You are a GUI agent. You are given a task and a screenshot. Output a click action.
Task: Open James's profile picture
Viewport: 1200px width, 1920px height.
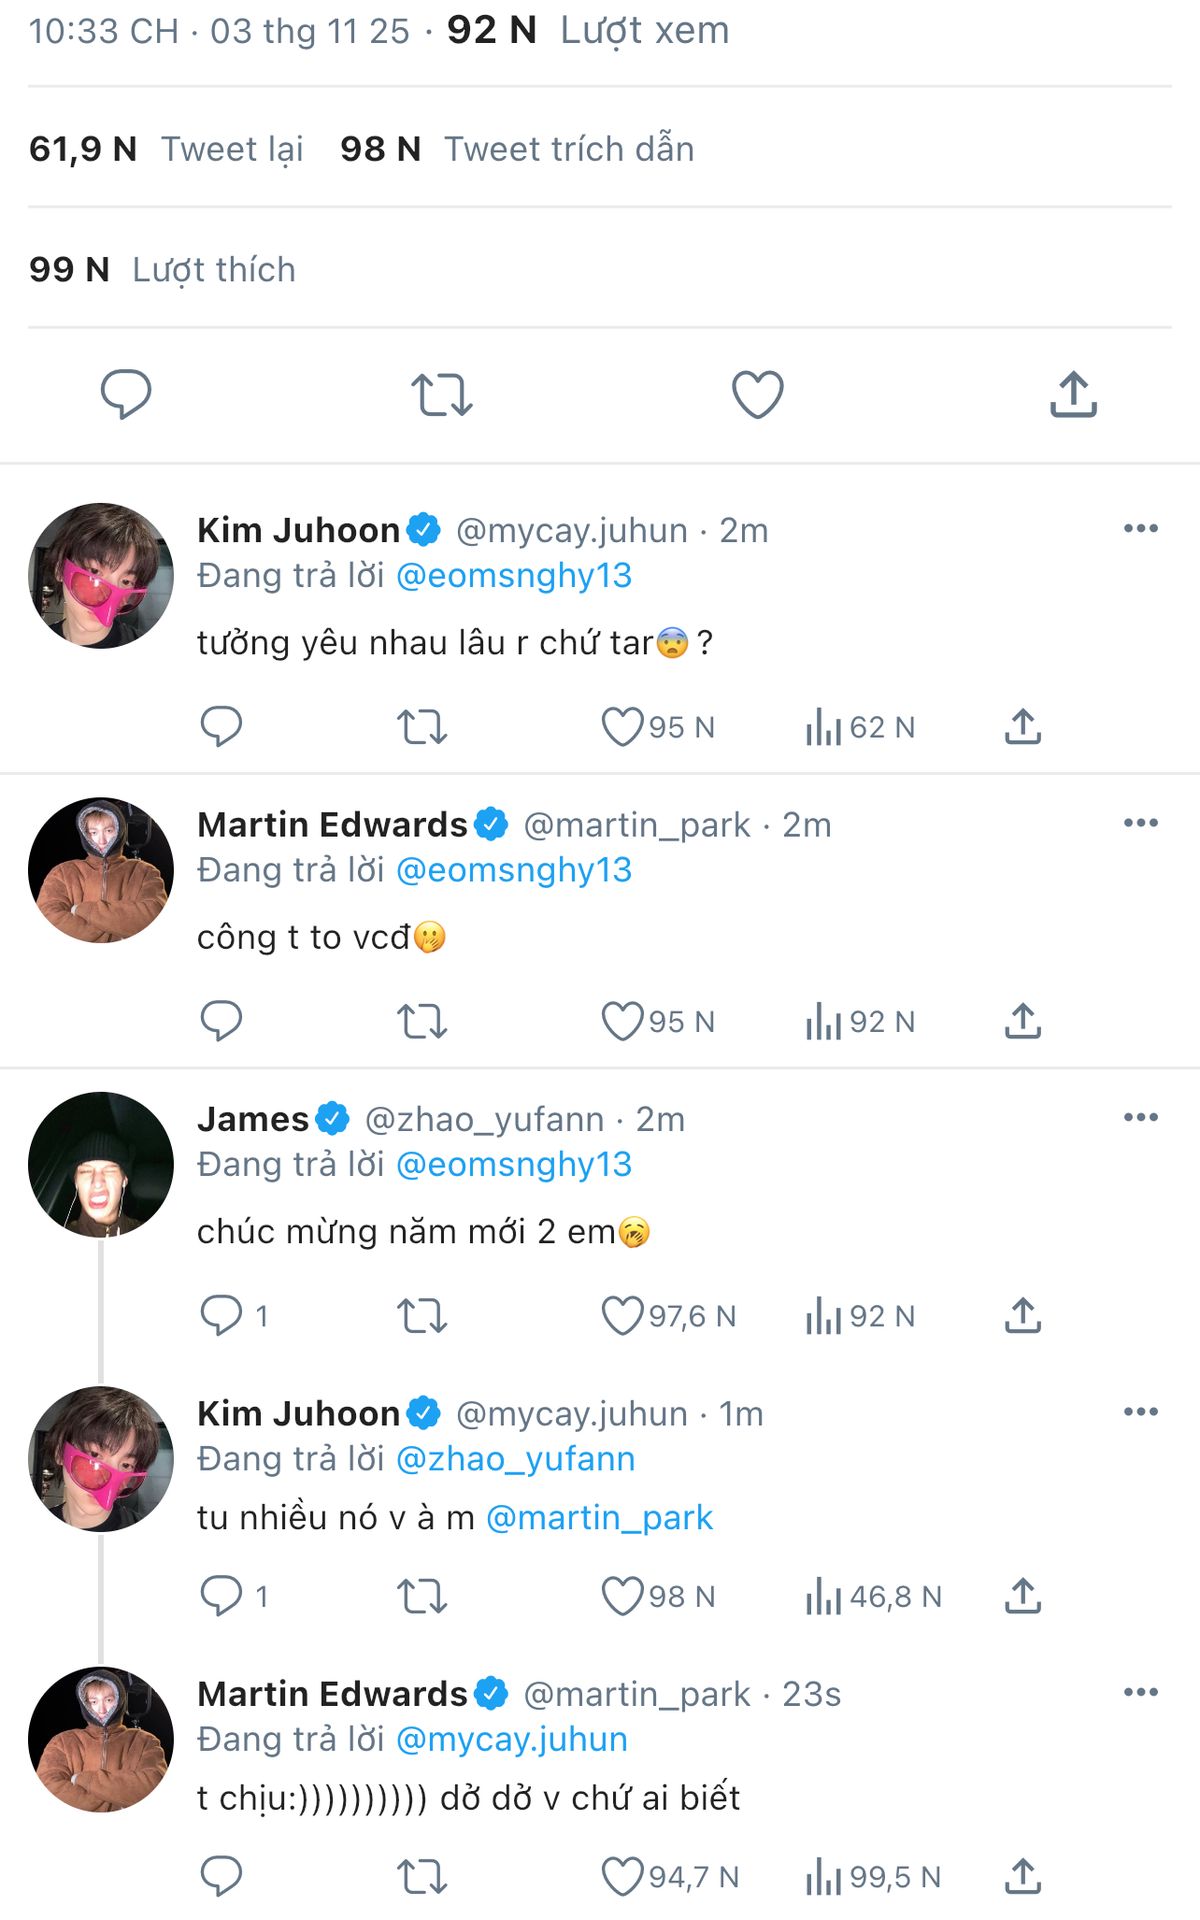point(100,1164)
